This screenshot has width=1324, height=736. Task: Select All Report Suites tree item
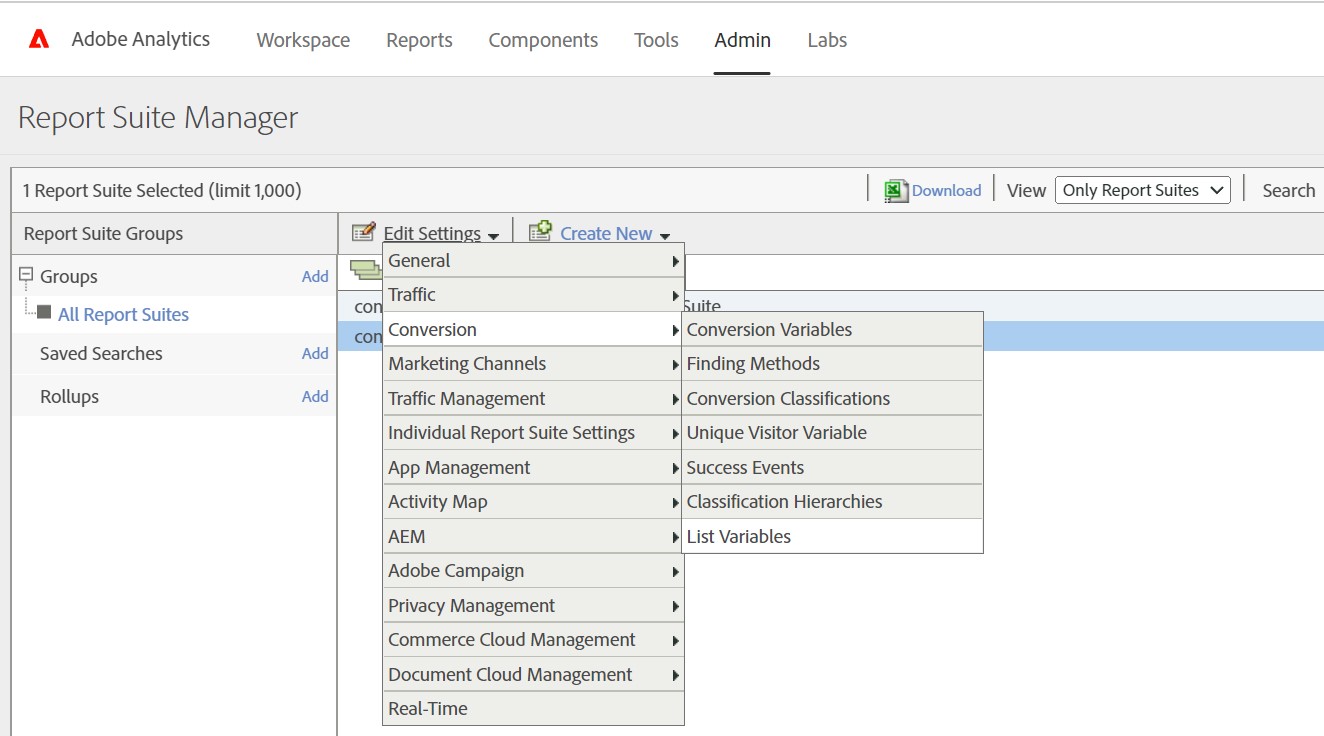tap(123, 314)
